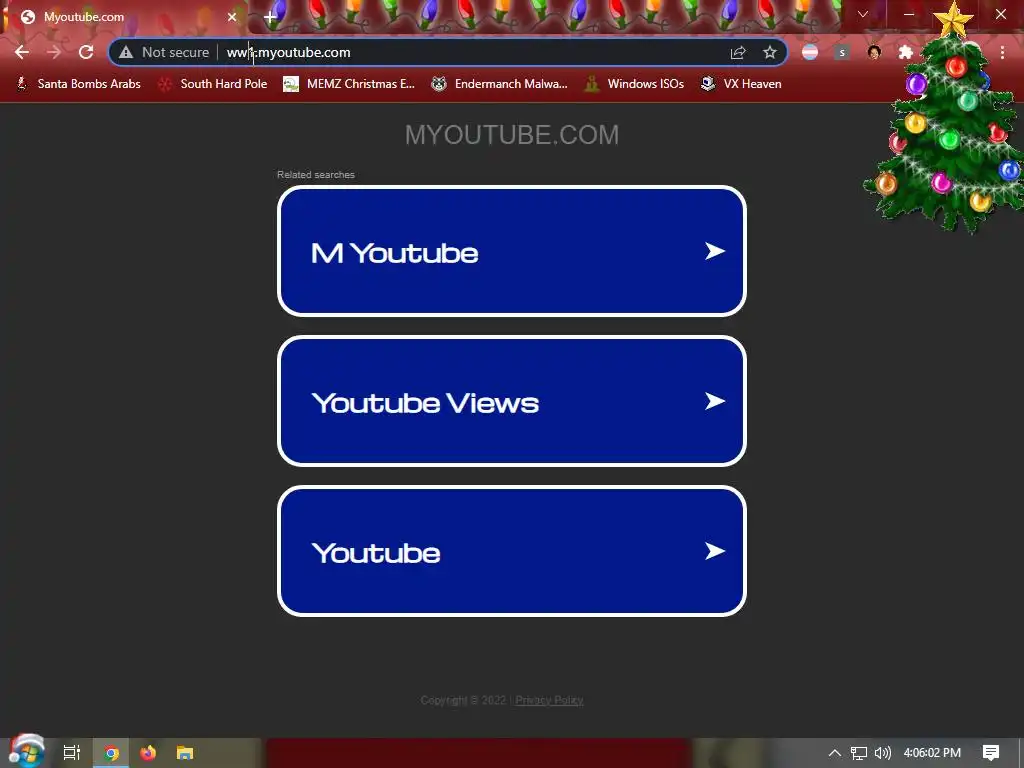The height and width of the screenshot is (768, 1024).
Task: Show hidden system tray icons
Action: (x=835, y=753)
